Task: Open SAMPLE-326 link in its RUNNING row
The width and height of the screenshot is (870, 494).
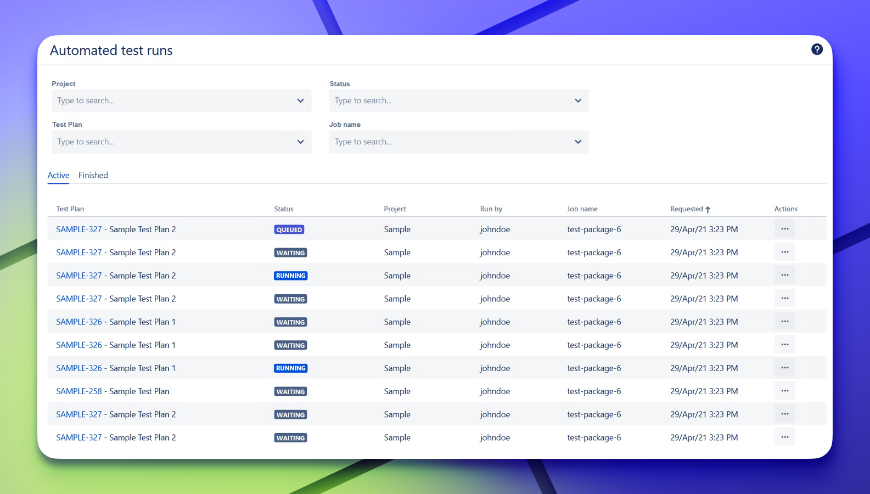Action: tap(79, 369)
